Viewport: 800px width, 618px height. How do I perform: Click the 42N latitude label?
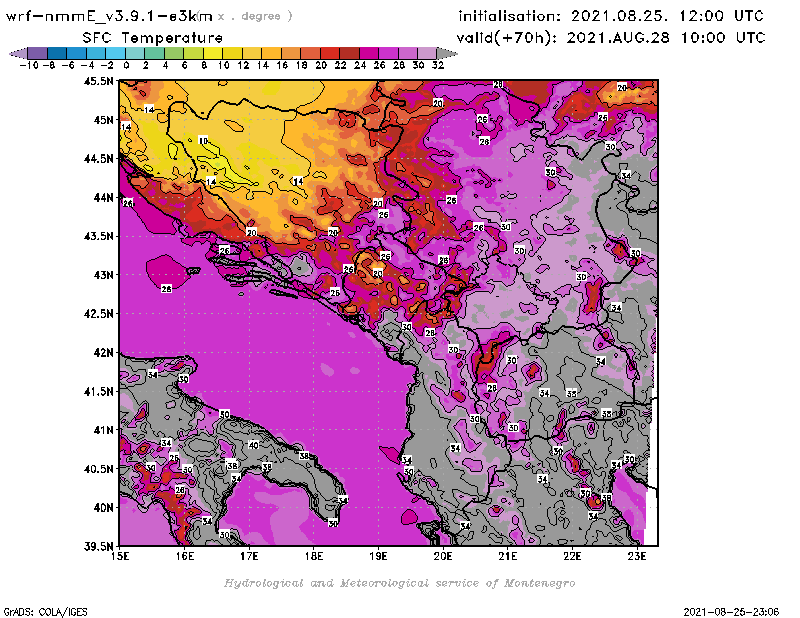click(103, 353)
